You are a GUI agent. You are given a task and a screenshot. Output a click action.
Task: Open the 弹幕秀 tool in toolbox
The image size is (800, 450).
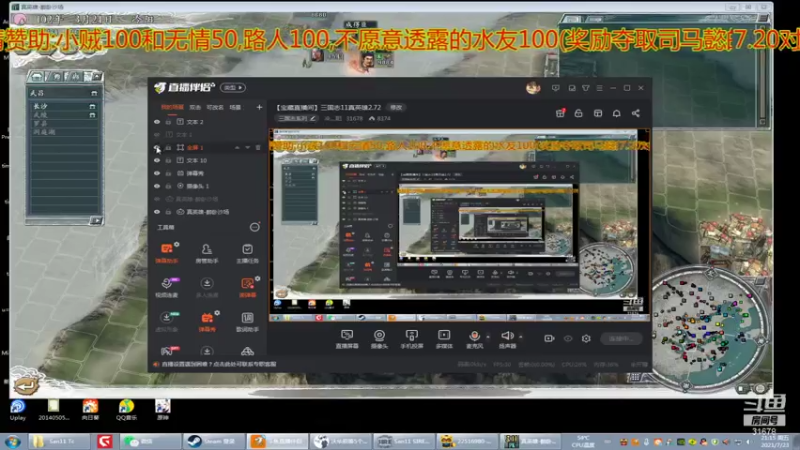207,321
